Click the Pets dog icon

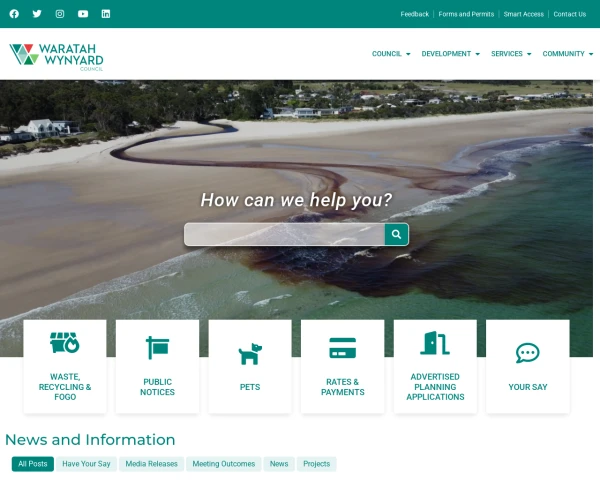tap(250, 353)
